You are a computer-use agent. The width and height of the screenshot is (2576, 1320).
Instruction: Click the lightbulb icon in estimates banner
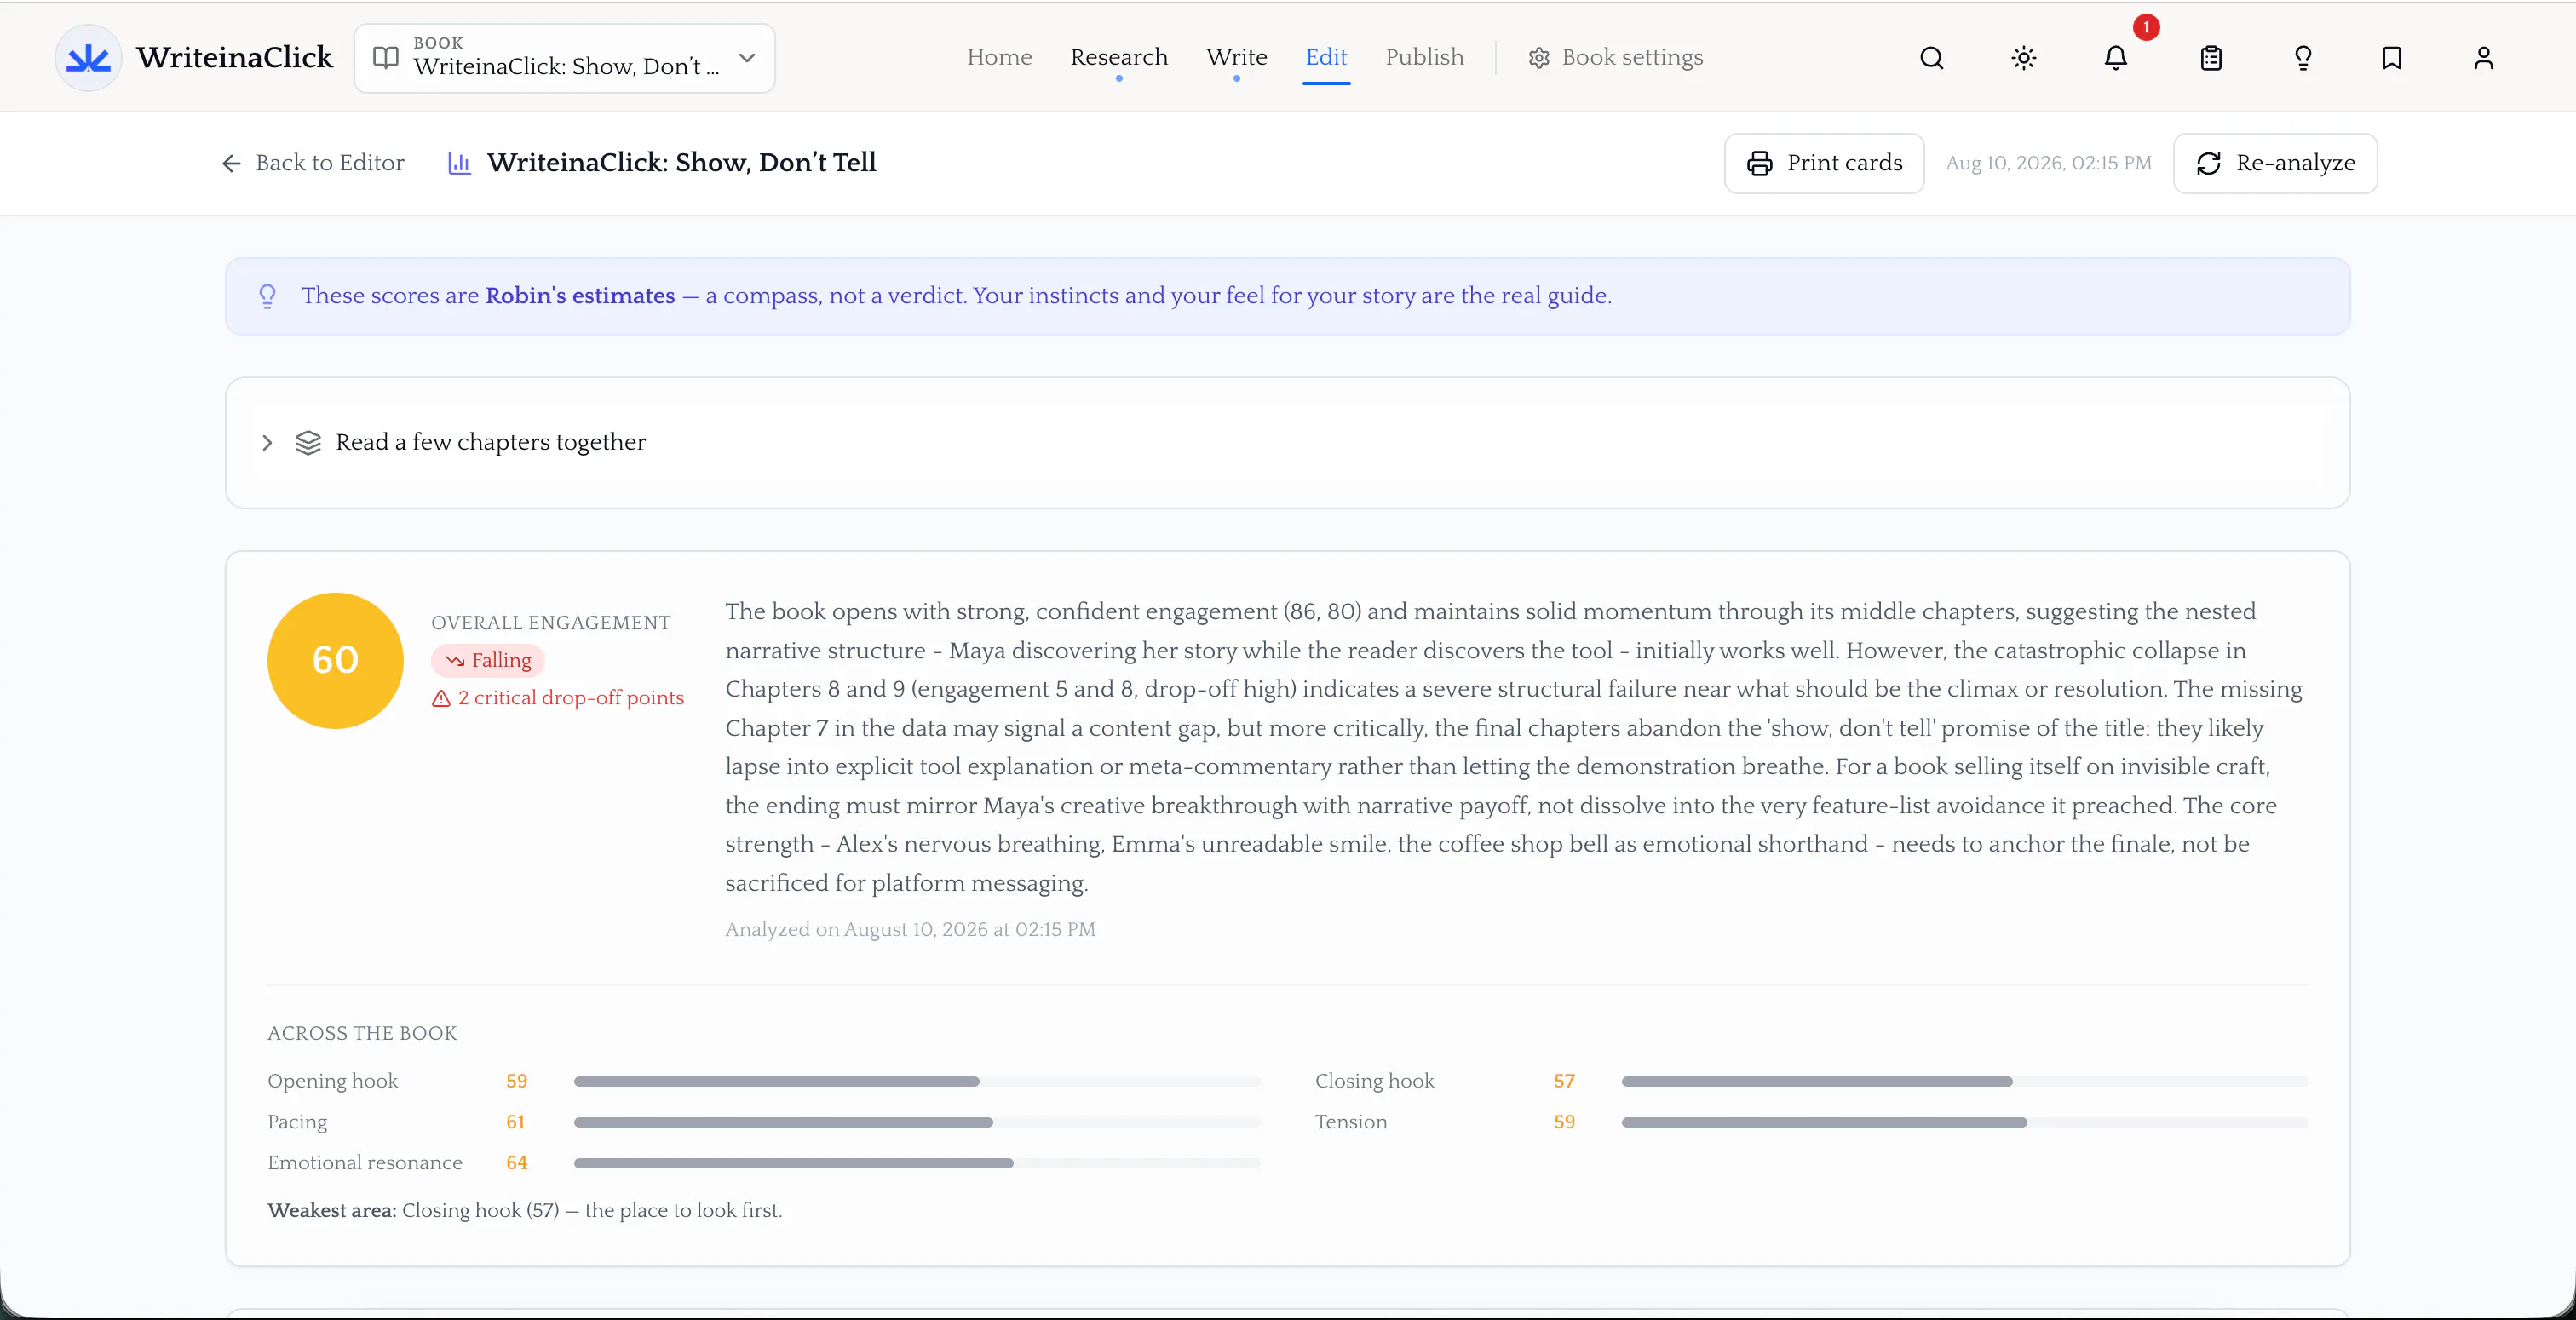pos(267,296)
